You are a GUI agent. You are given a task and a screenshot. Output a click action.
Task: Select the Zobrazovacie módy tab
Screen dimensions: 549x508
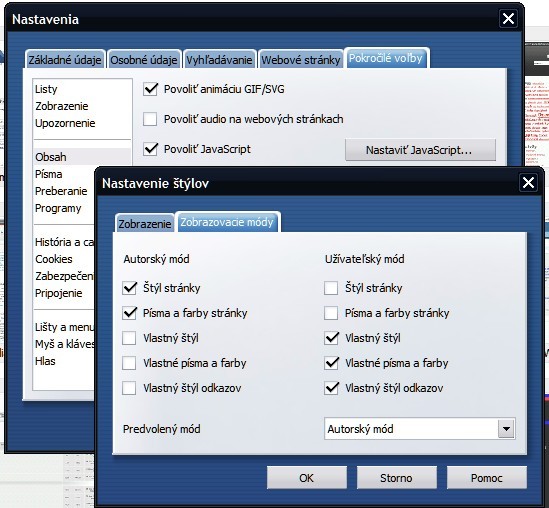(x=227, y=222)
